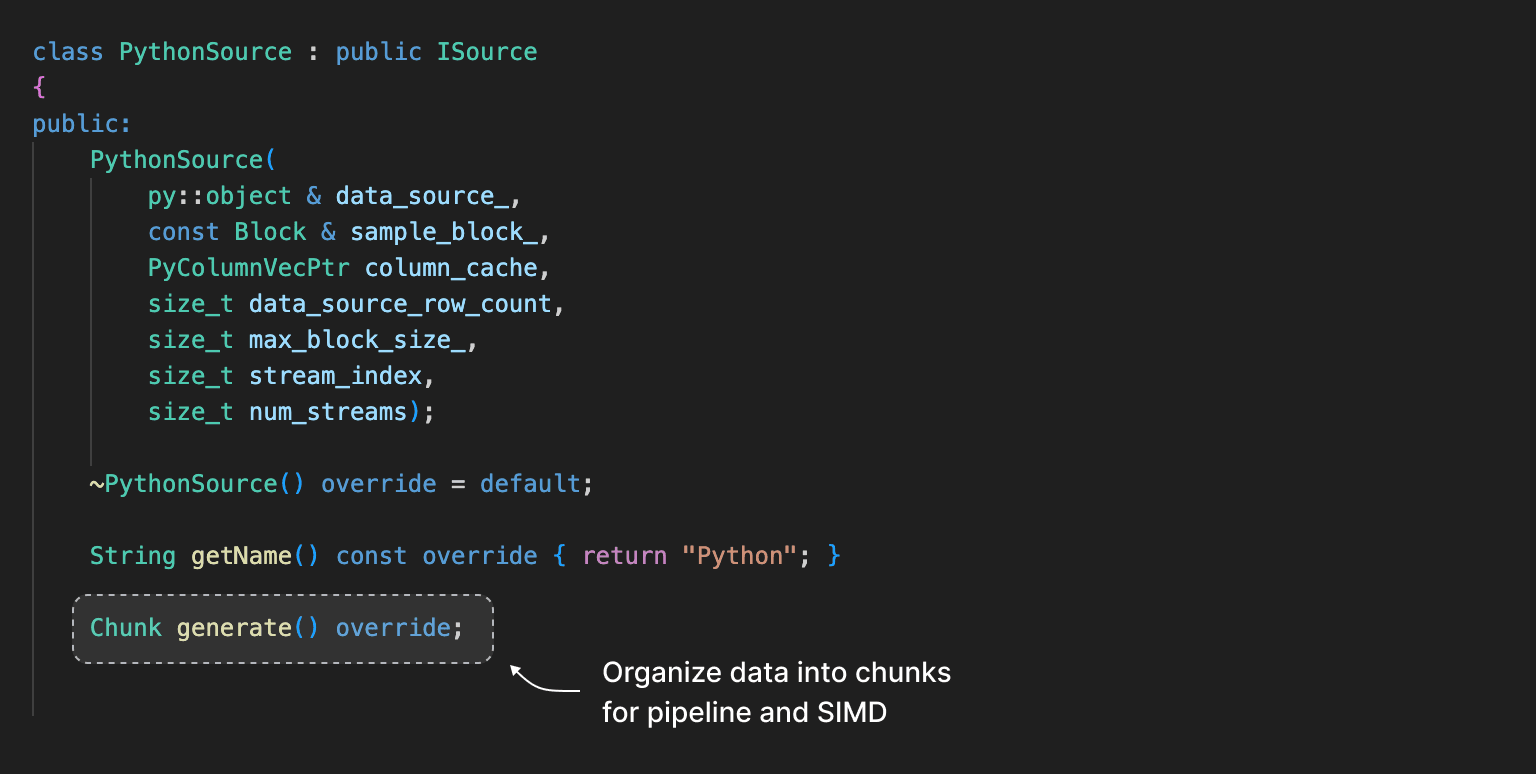The width and height of the screenshot is (1536, 774).
Task: Click the "Organize data into chunks" annotation text
Action: (x=776, y=673)
